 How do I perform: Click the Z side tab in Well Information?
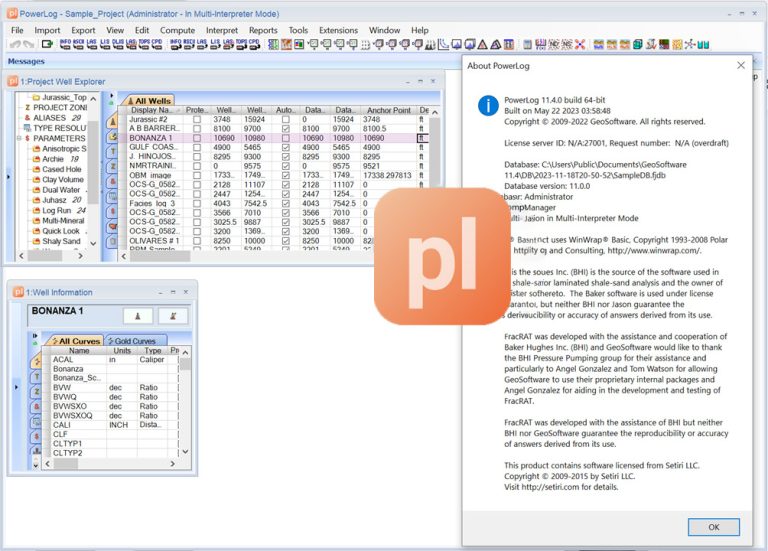point(36,392)
